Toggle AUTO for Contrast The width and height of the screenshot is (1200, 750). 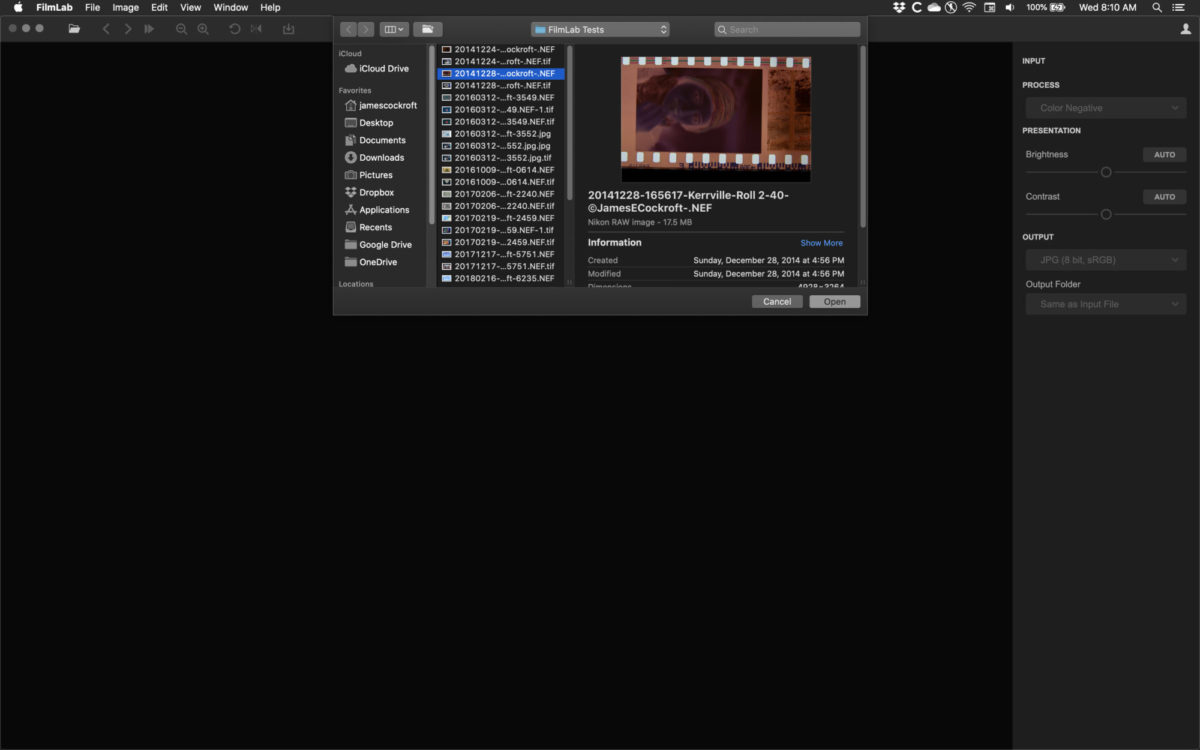point(1164,197)
